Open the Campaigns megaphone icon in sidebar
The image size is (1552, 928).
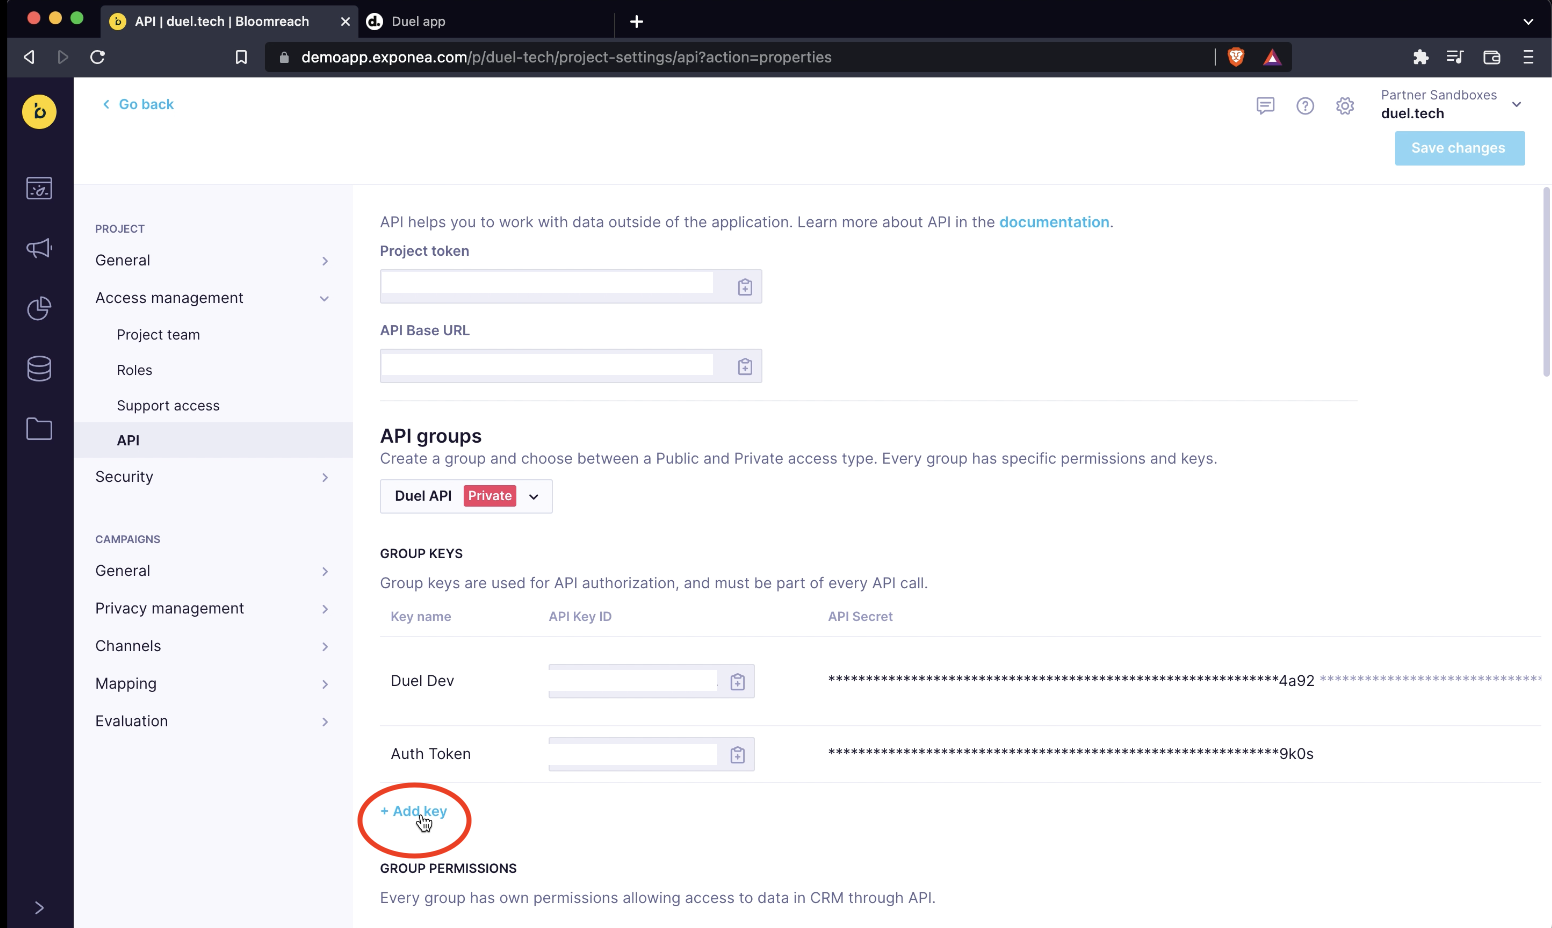point(39,248)
